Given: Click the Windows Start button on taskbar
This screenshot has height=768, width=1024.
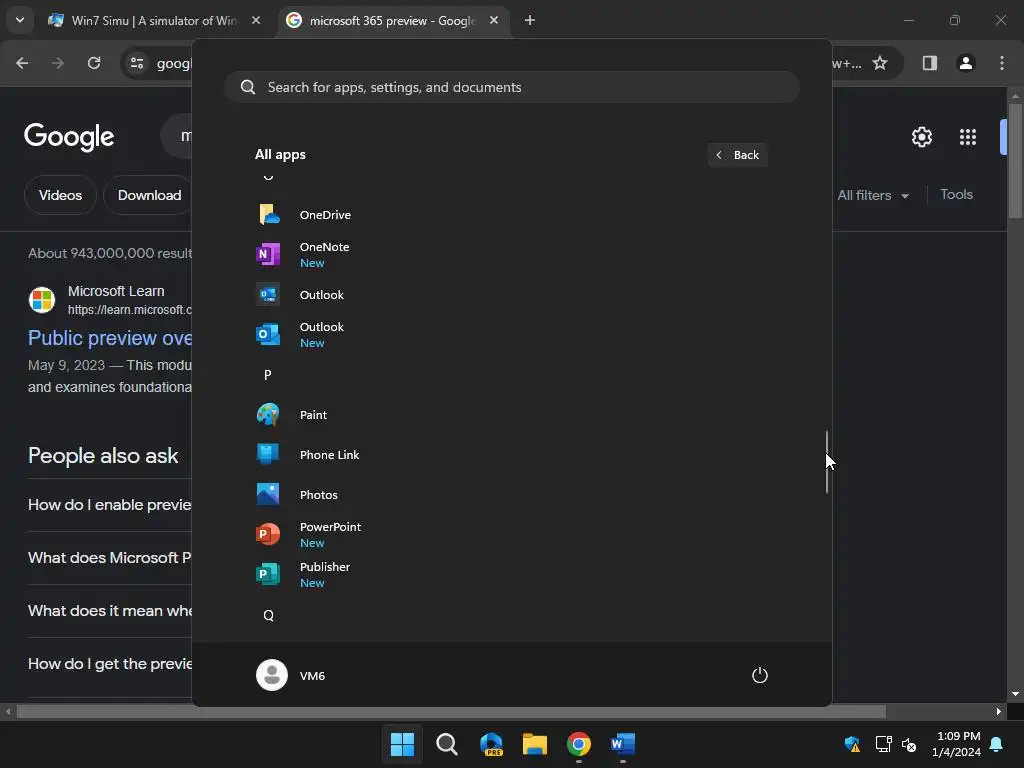Looking at the screenshot, I should pos(402,744).
